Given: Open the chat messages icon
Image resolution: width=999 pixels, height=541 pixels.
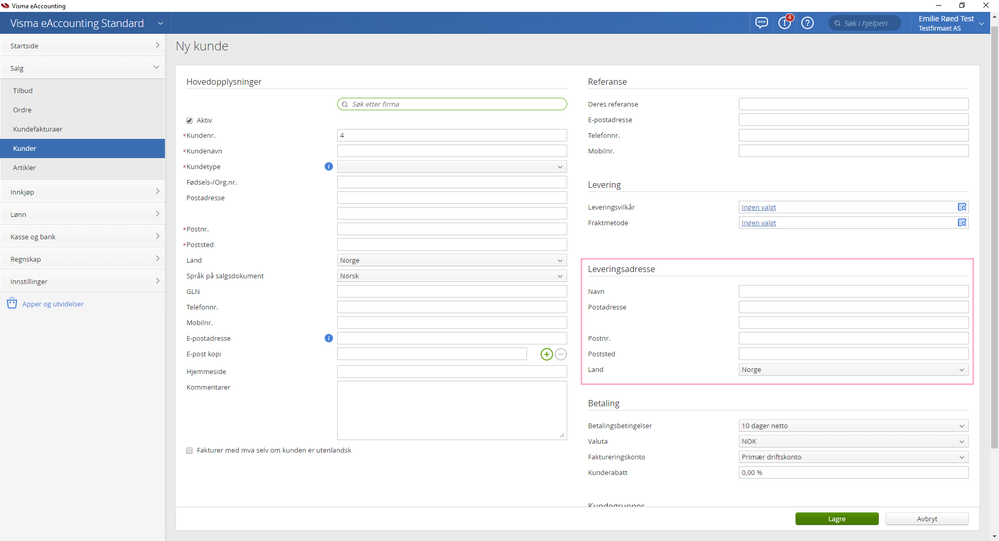Looking at the screenshot, I should coord(761,23).
